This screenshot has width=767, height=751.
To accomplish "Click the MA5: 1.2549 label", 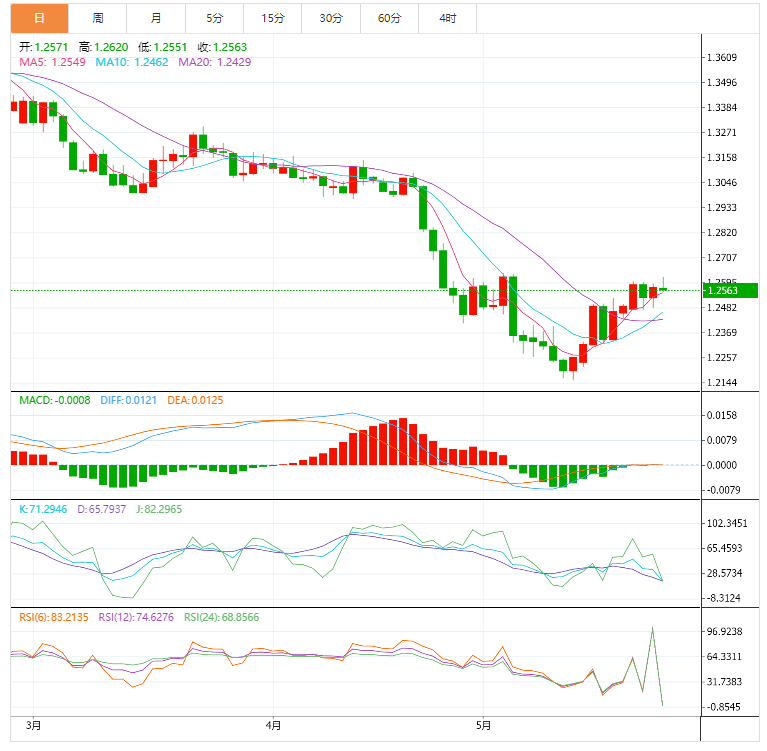I will [52, 62].
